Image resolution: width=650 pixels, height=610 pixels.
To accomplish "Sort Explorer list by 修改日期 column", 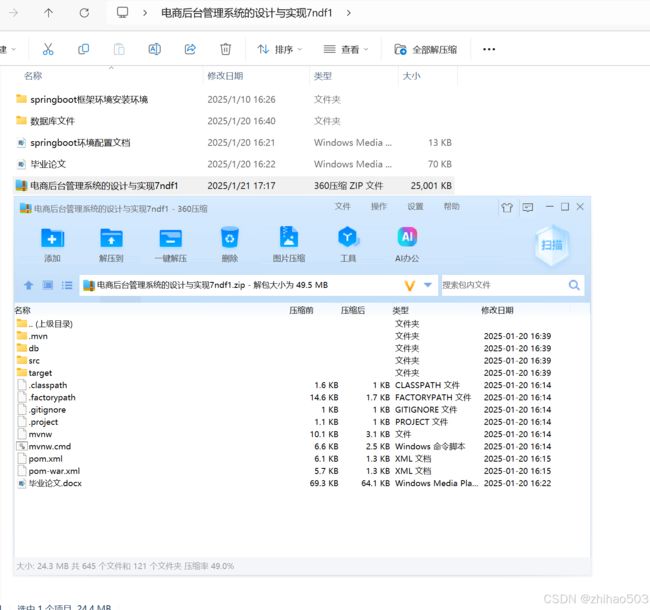I will [x=225, y=76].
